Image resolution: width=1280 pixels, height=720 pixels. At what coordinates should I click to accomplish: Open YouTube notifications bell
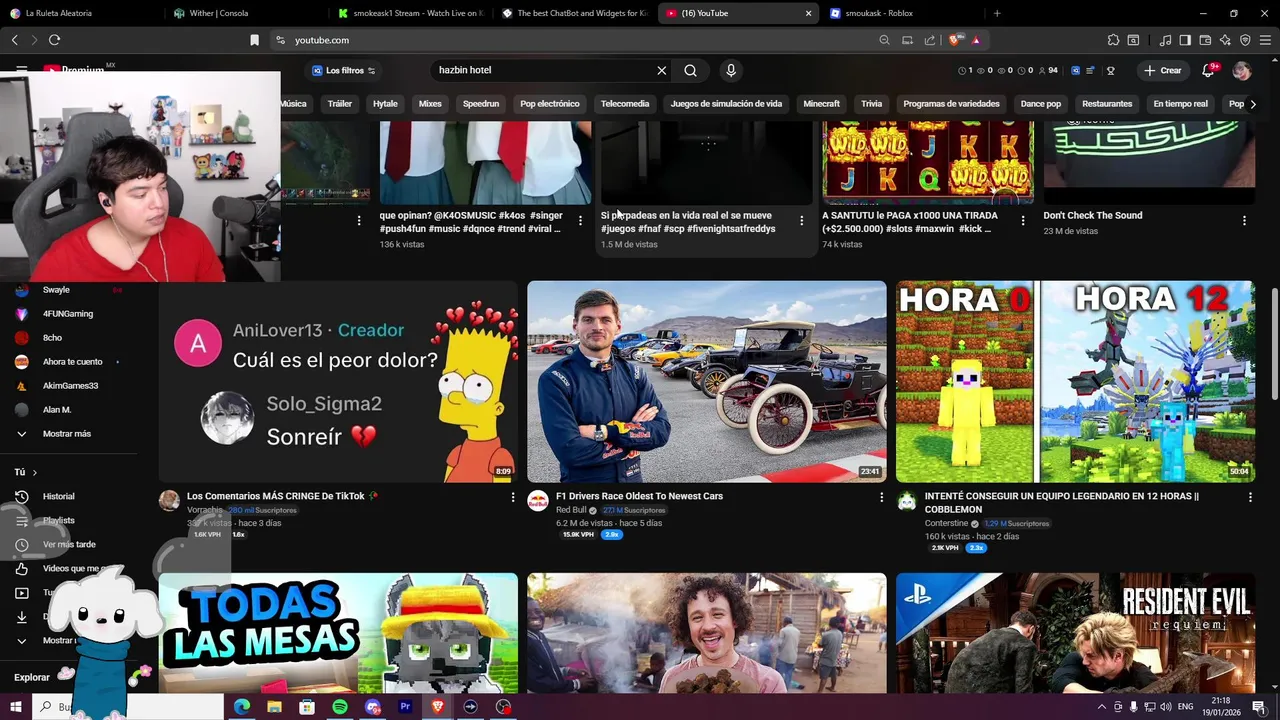(x=1208, y=71)
